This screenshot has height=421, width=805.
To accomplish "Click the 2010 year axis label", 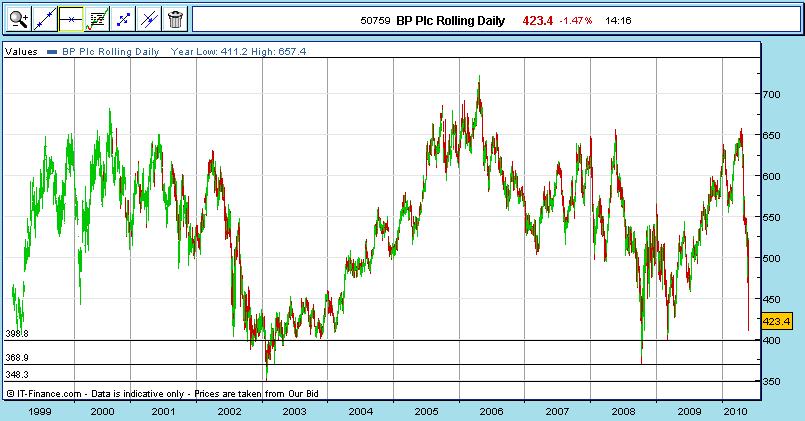I will pyautogui.click(x=735, y=411).
